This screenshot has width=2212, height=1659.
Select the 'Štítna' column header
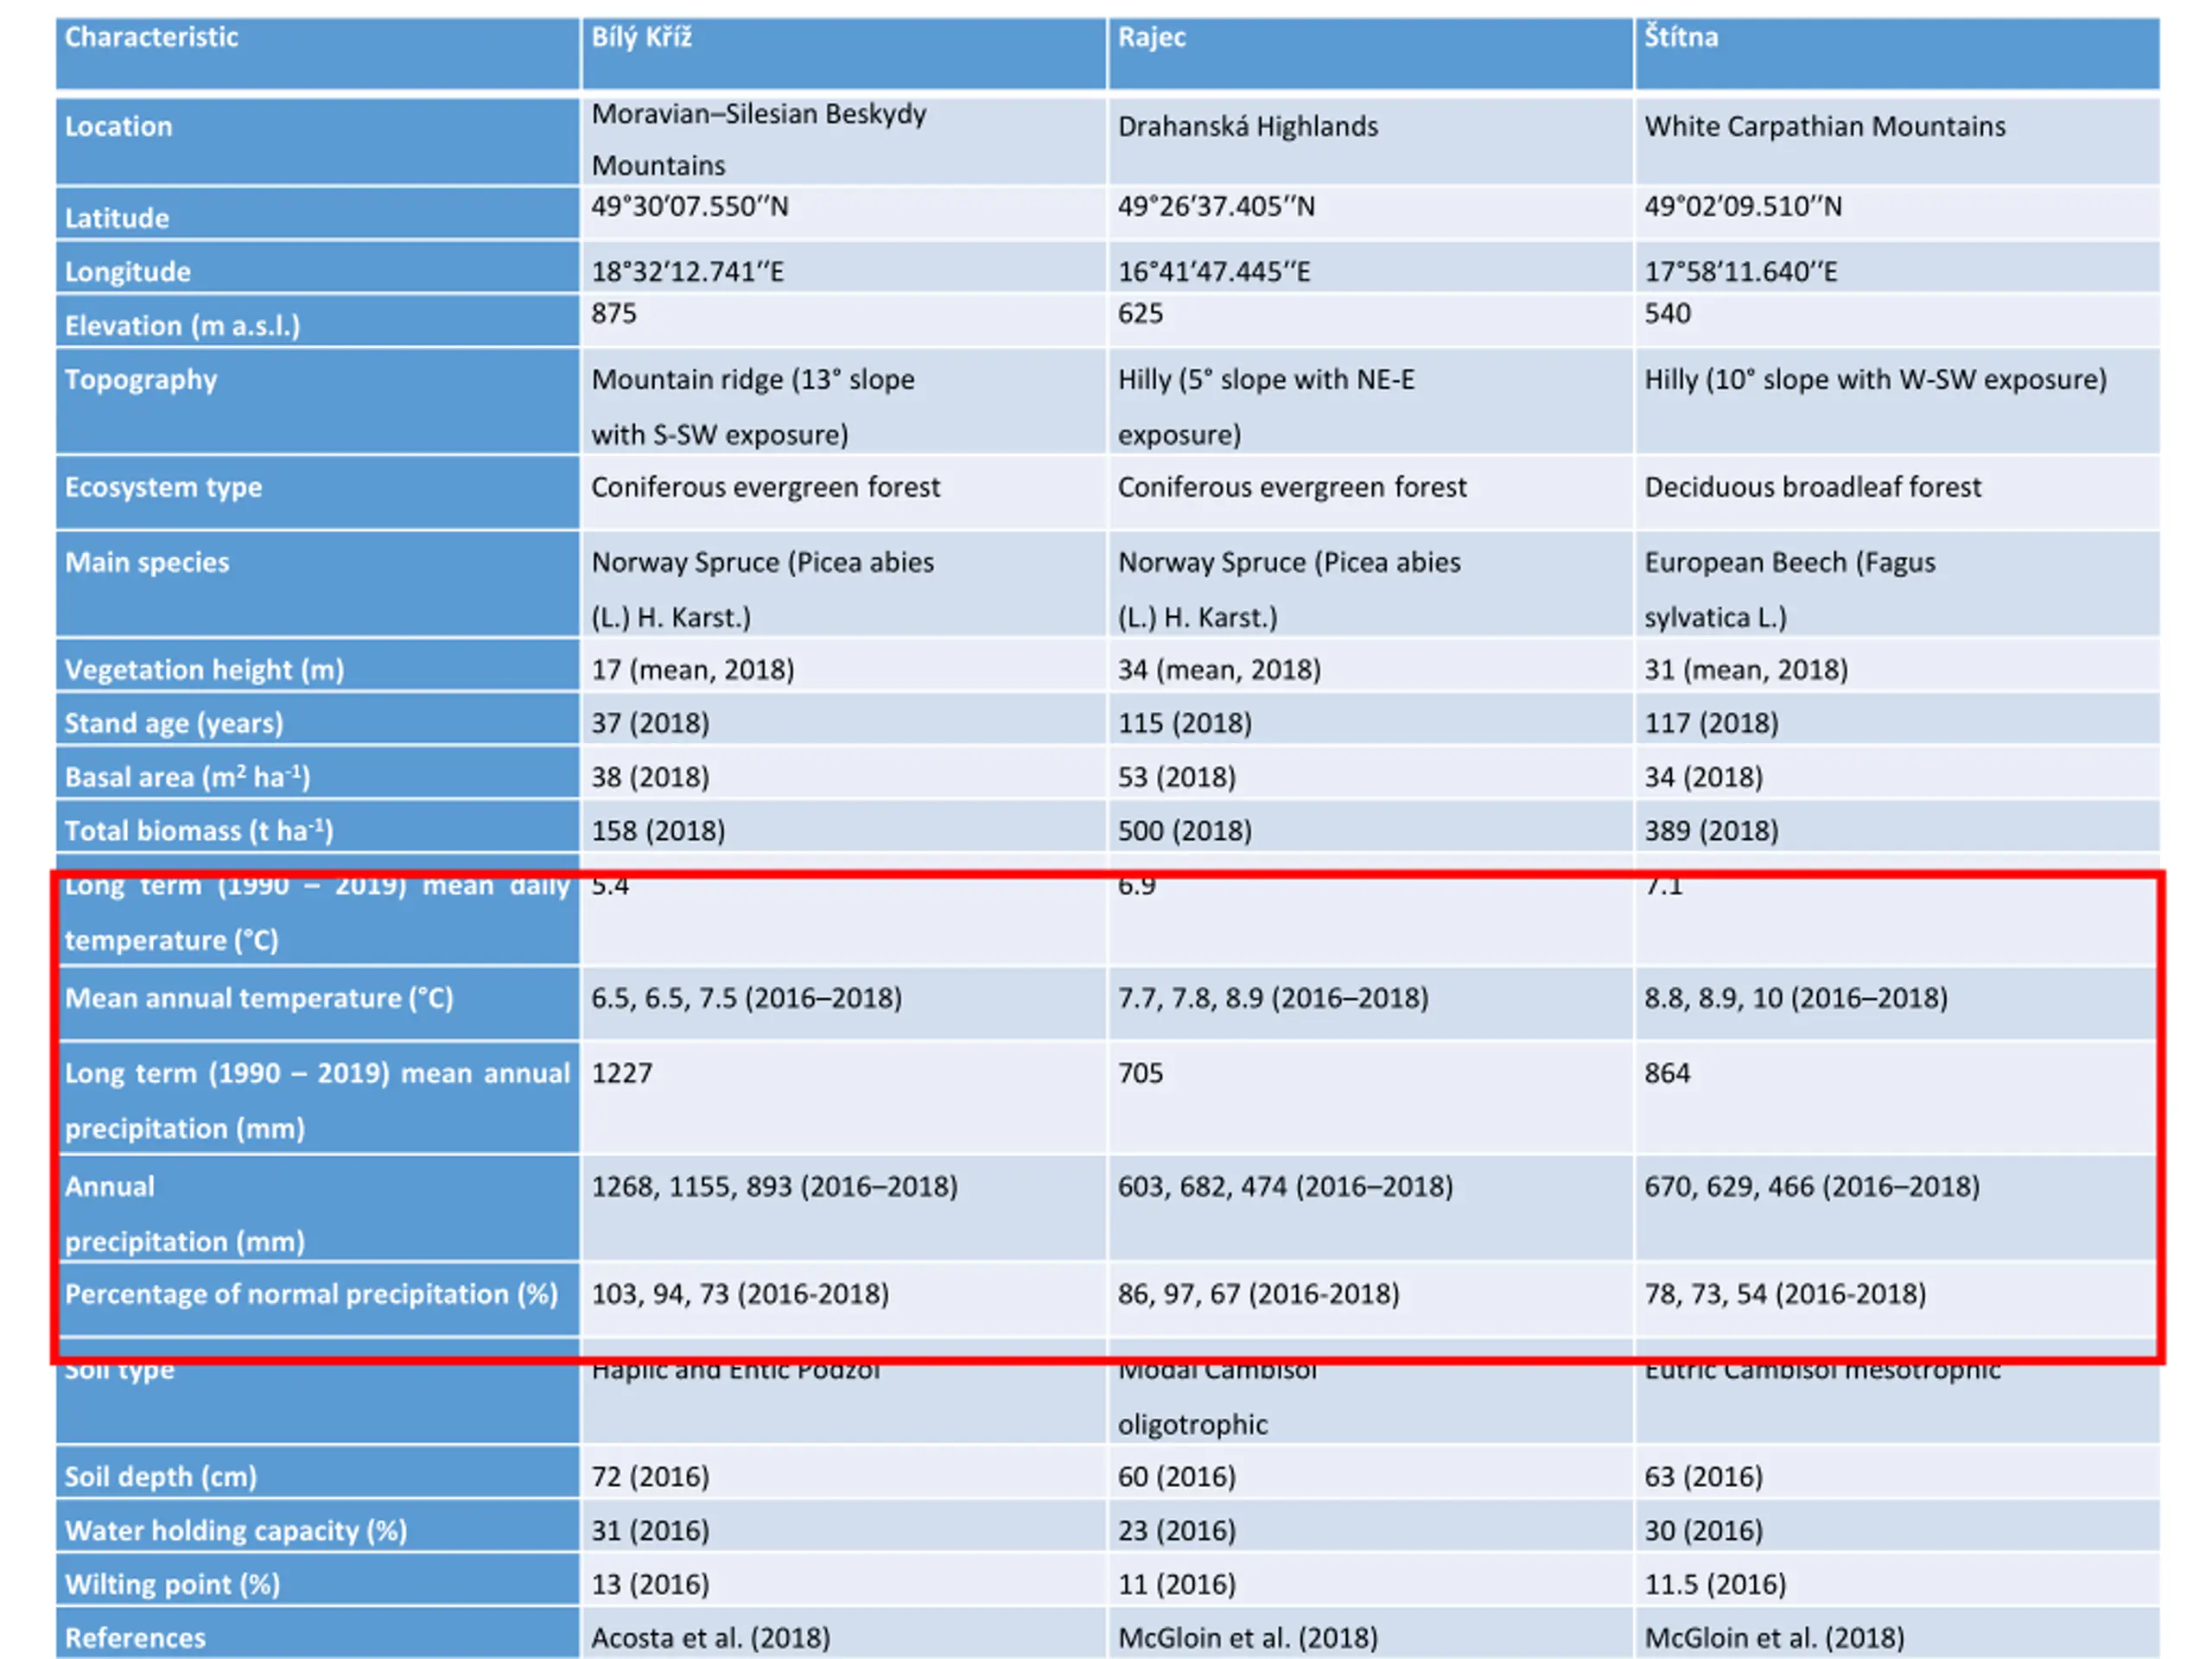(x=1897, y=53)
